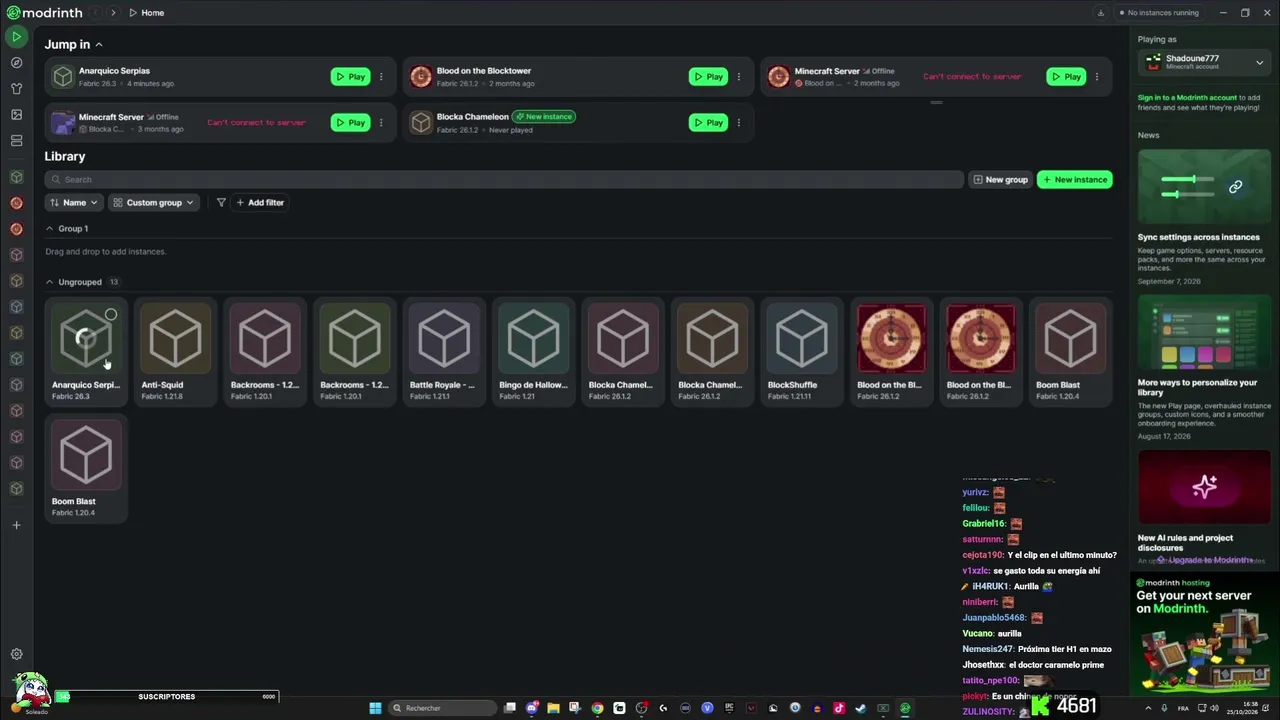This screenshot has width=1280, height=720.
Task: Go back with the left arrow
Action: click(96, 13)
